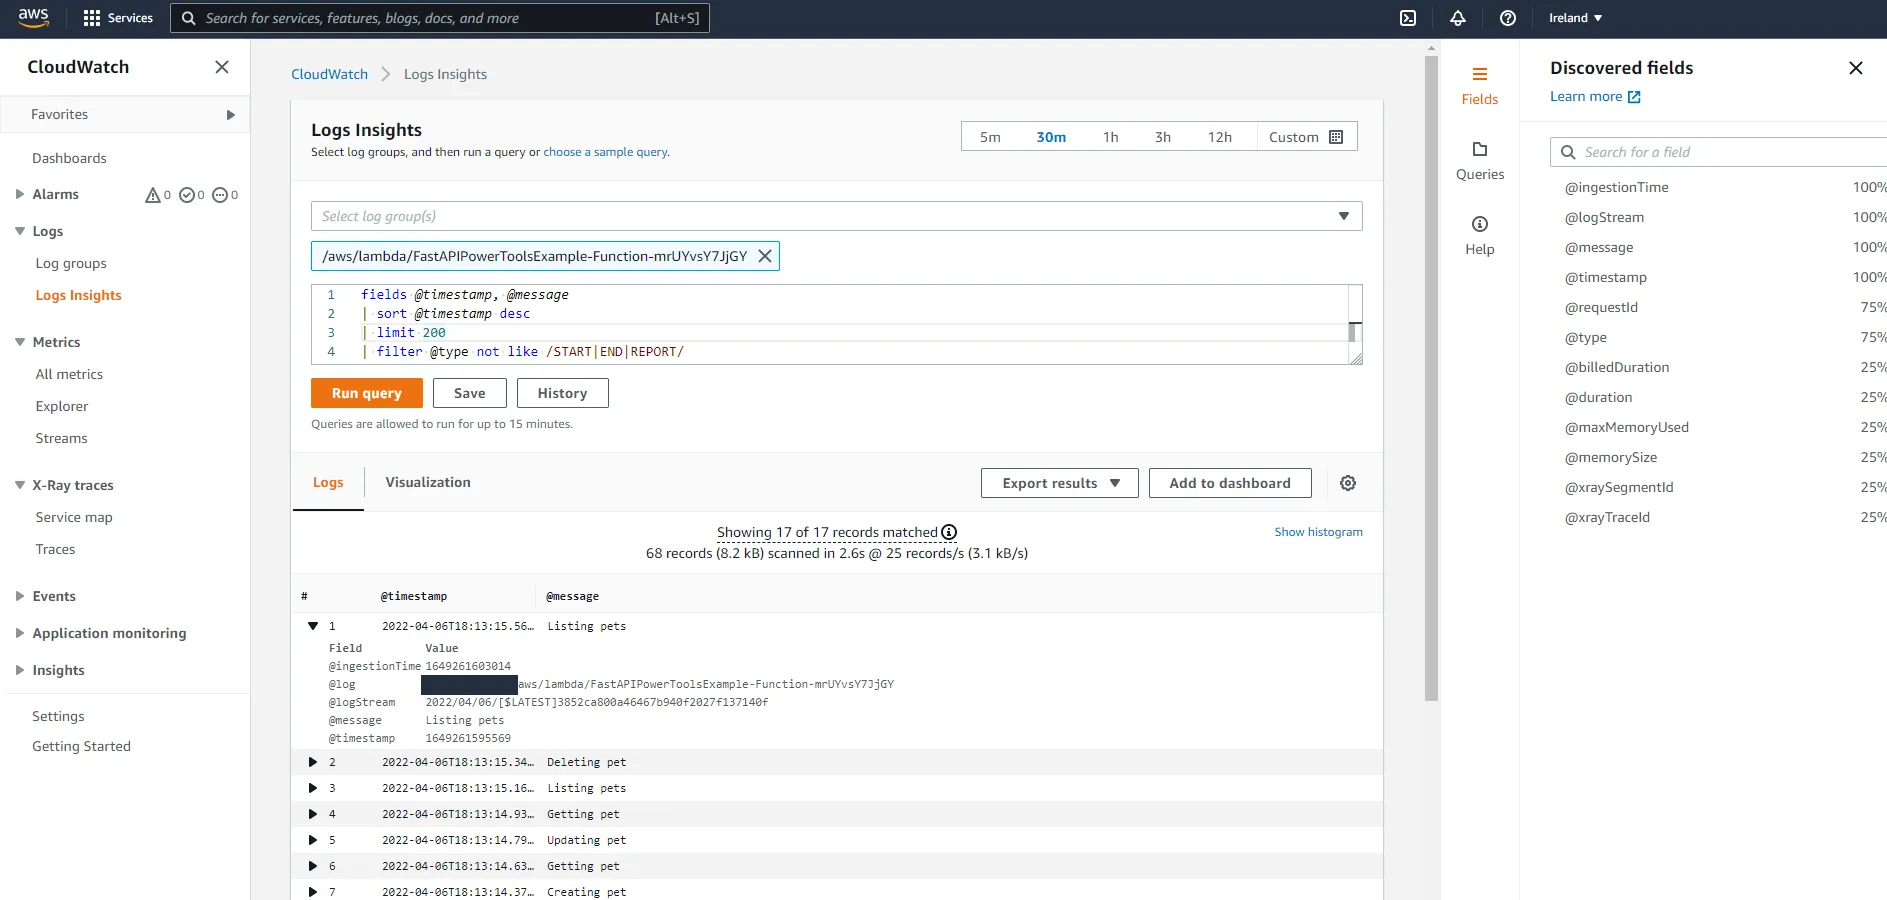Open query display settings via the gear icon
1887x900 pixels.
coord(1347,482)
